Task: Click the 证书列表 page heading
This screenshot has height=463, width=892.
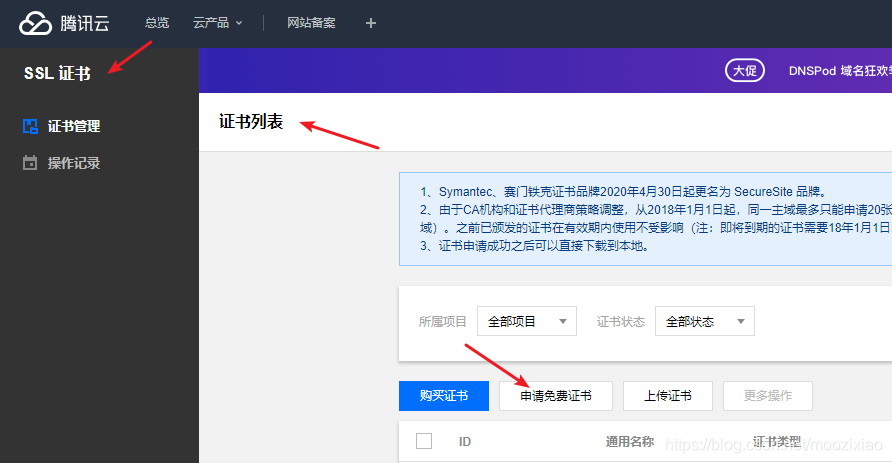Action: (251, 122)
